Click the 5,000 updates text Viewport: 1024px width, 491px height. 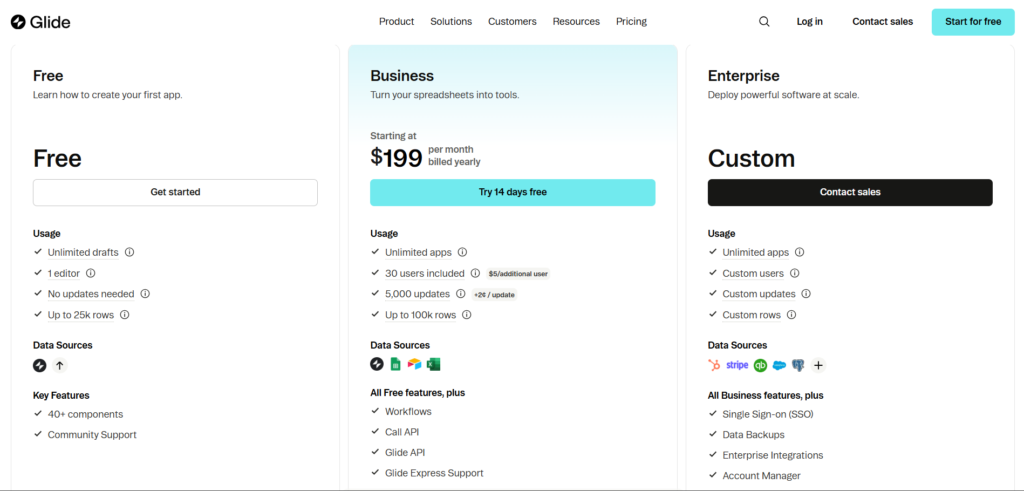417,294
